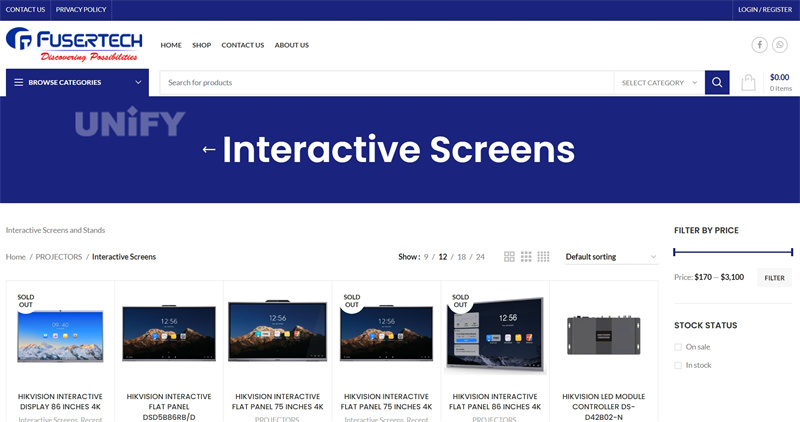Click the Filter price button

click(774, 278)
